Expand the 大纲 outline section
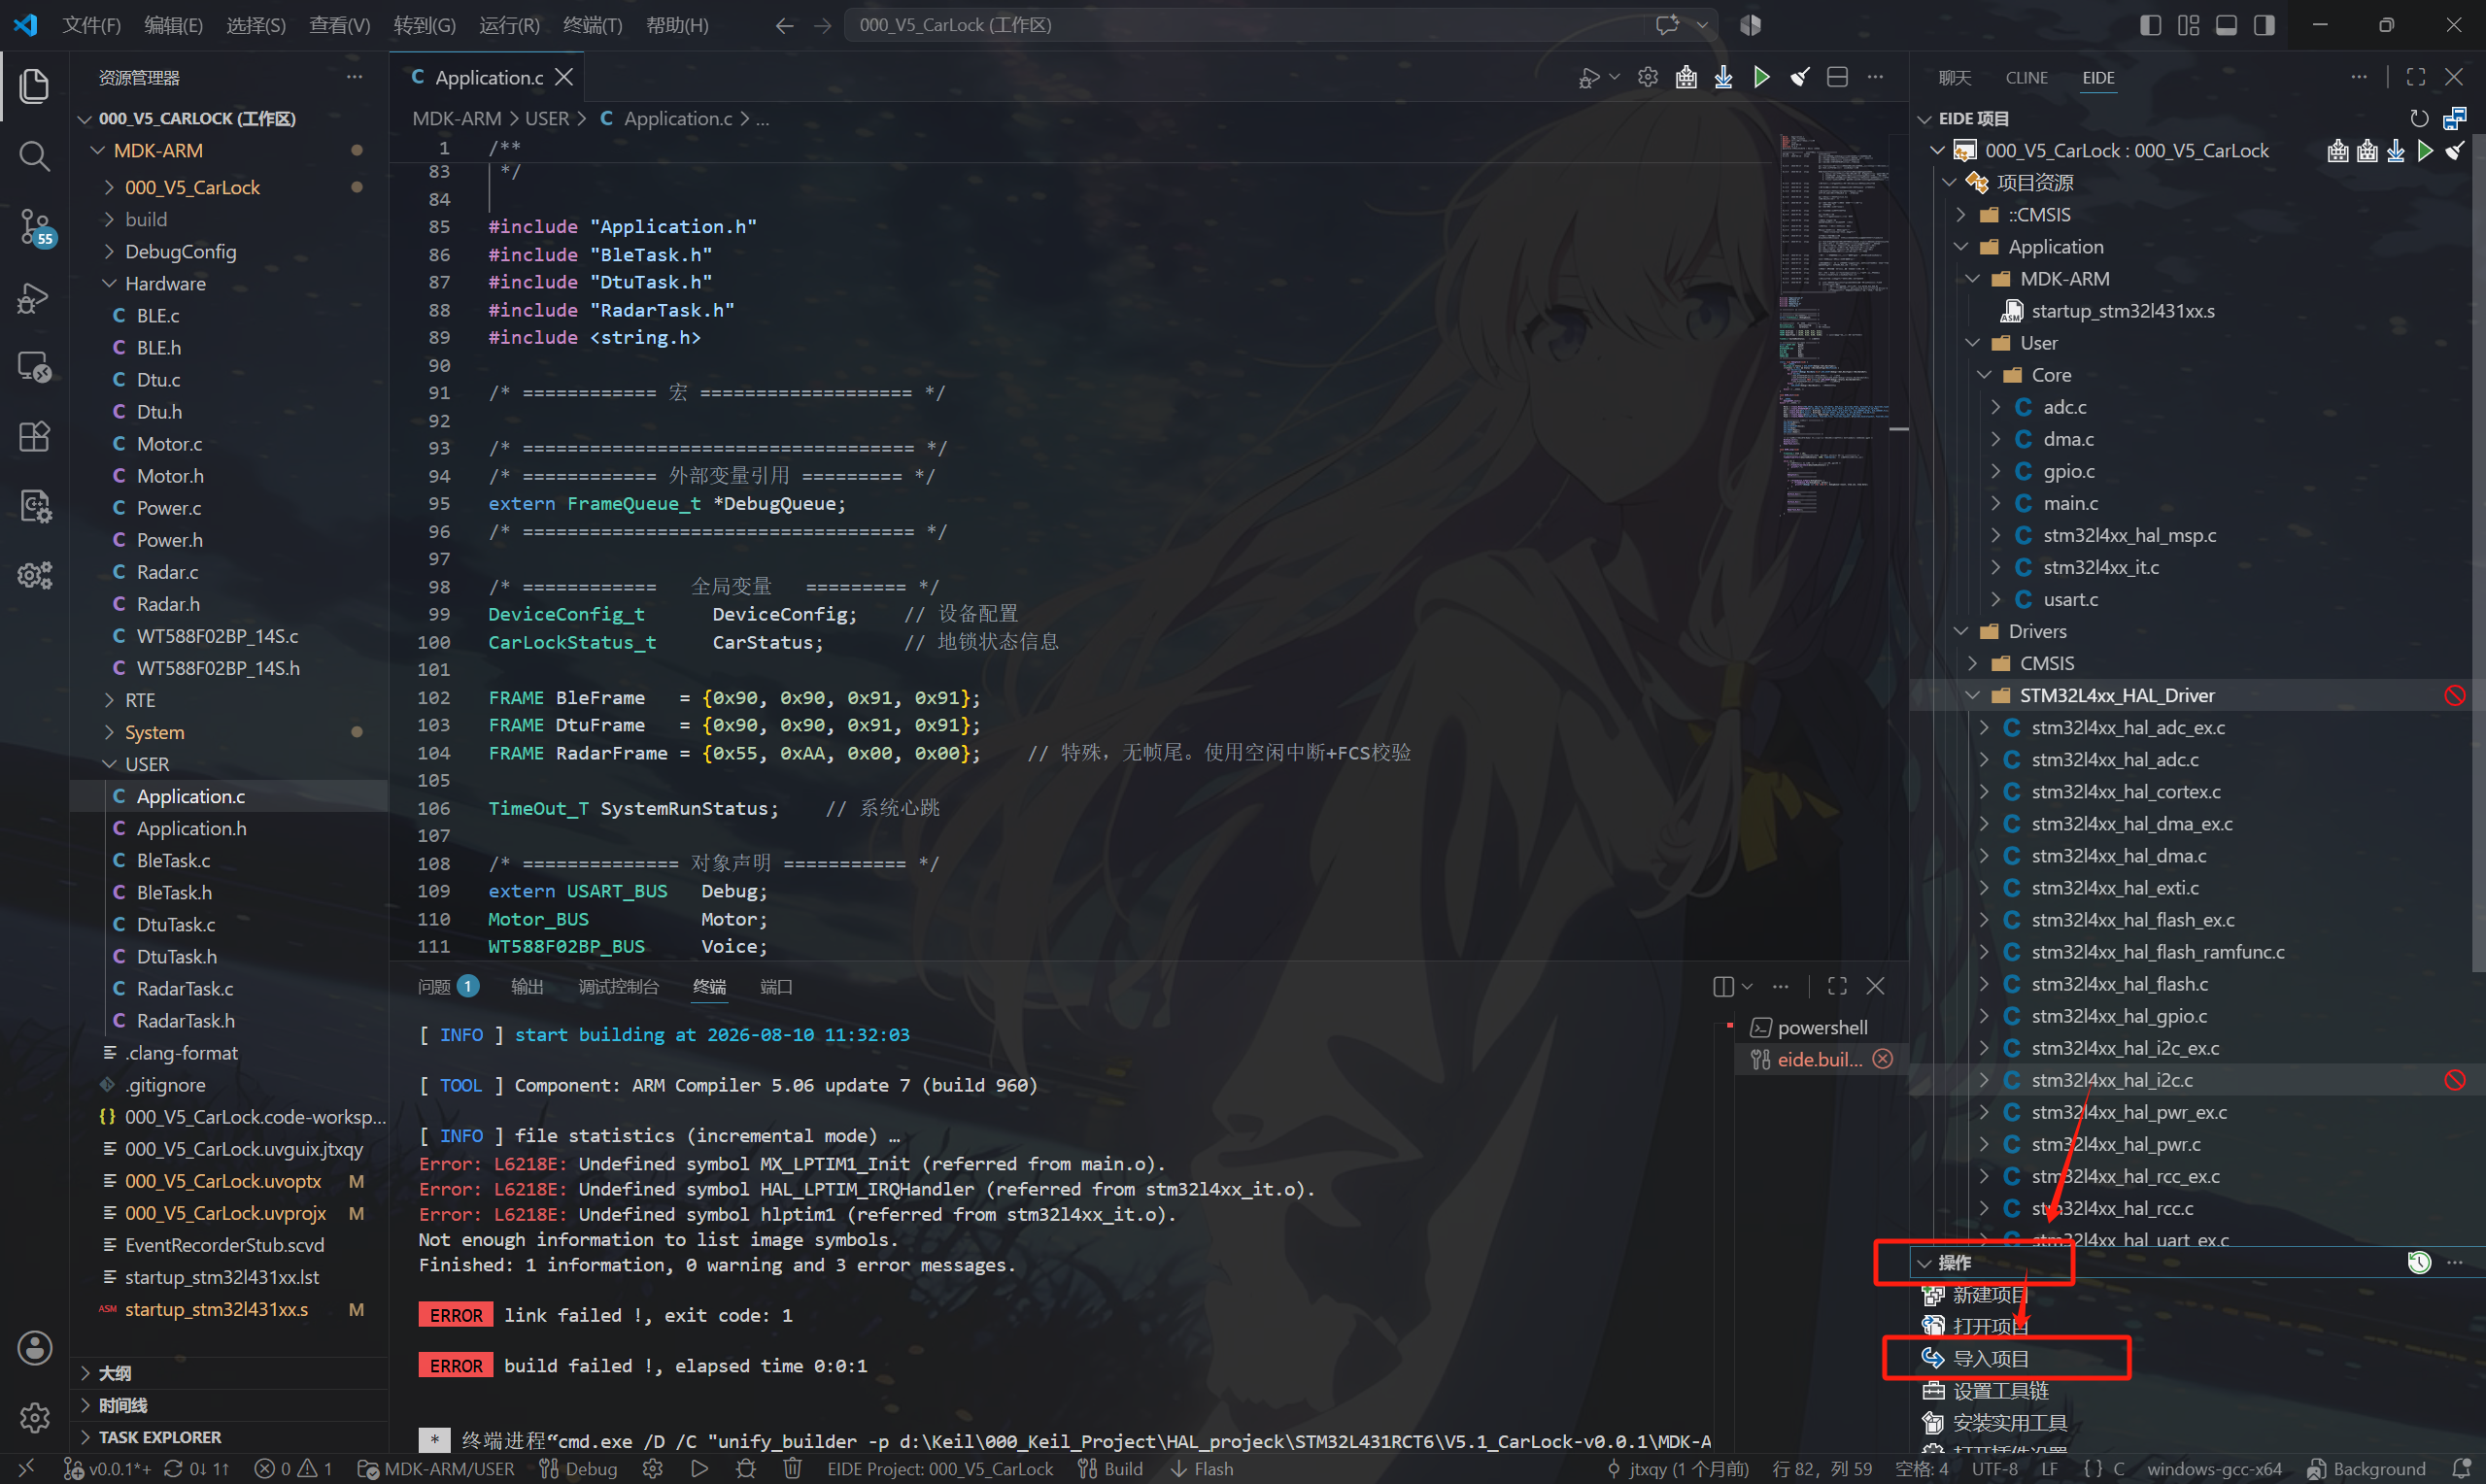 coord(86,1373)
